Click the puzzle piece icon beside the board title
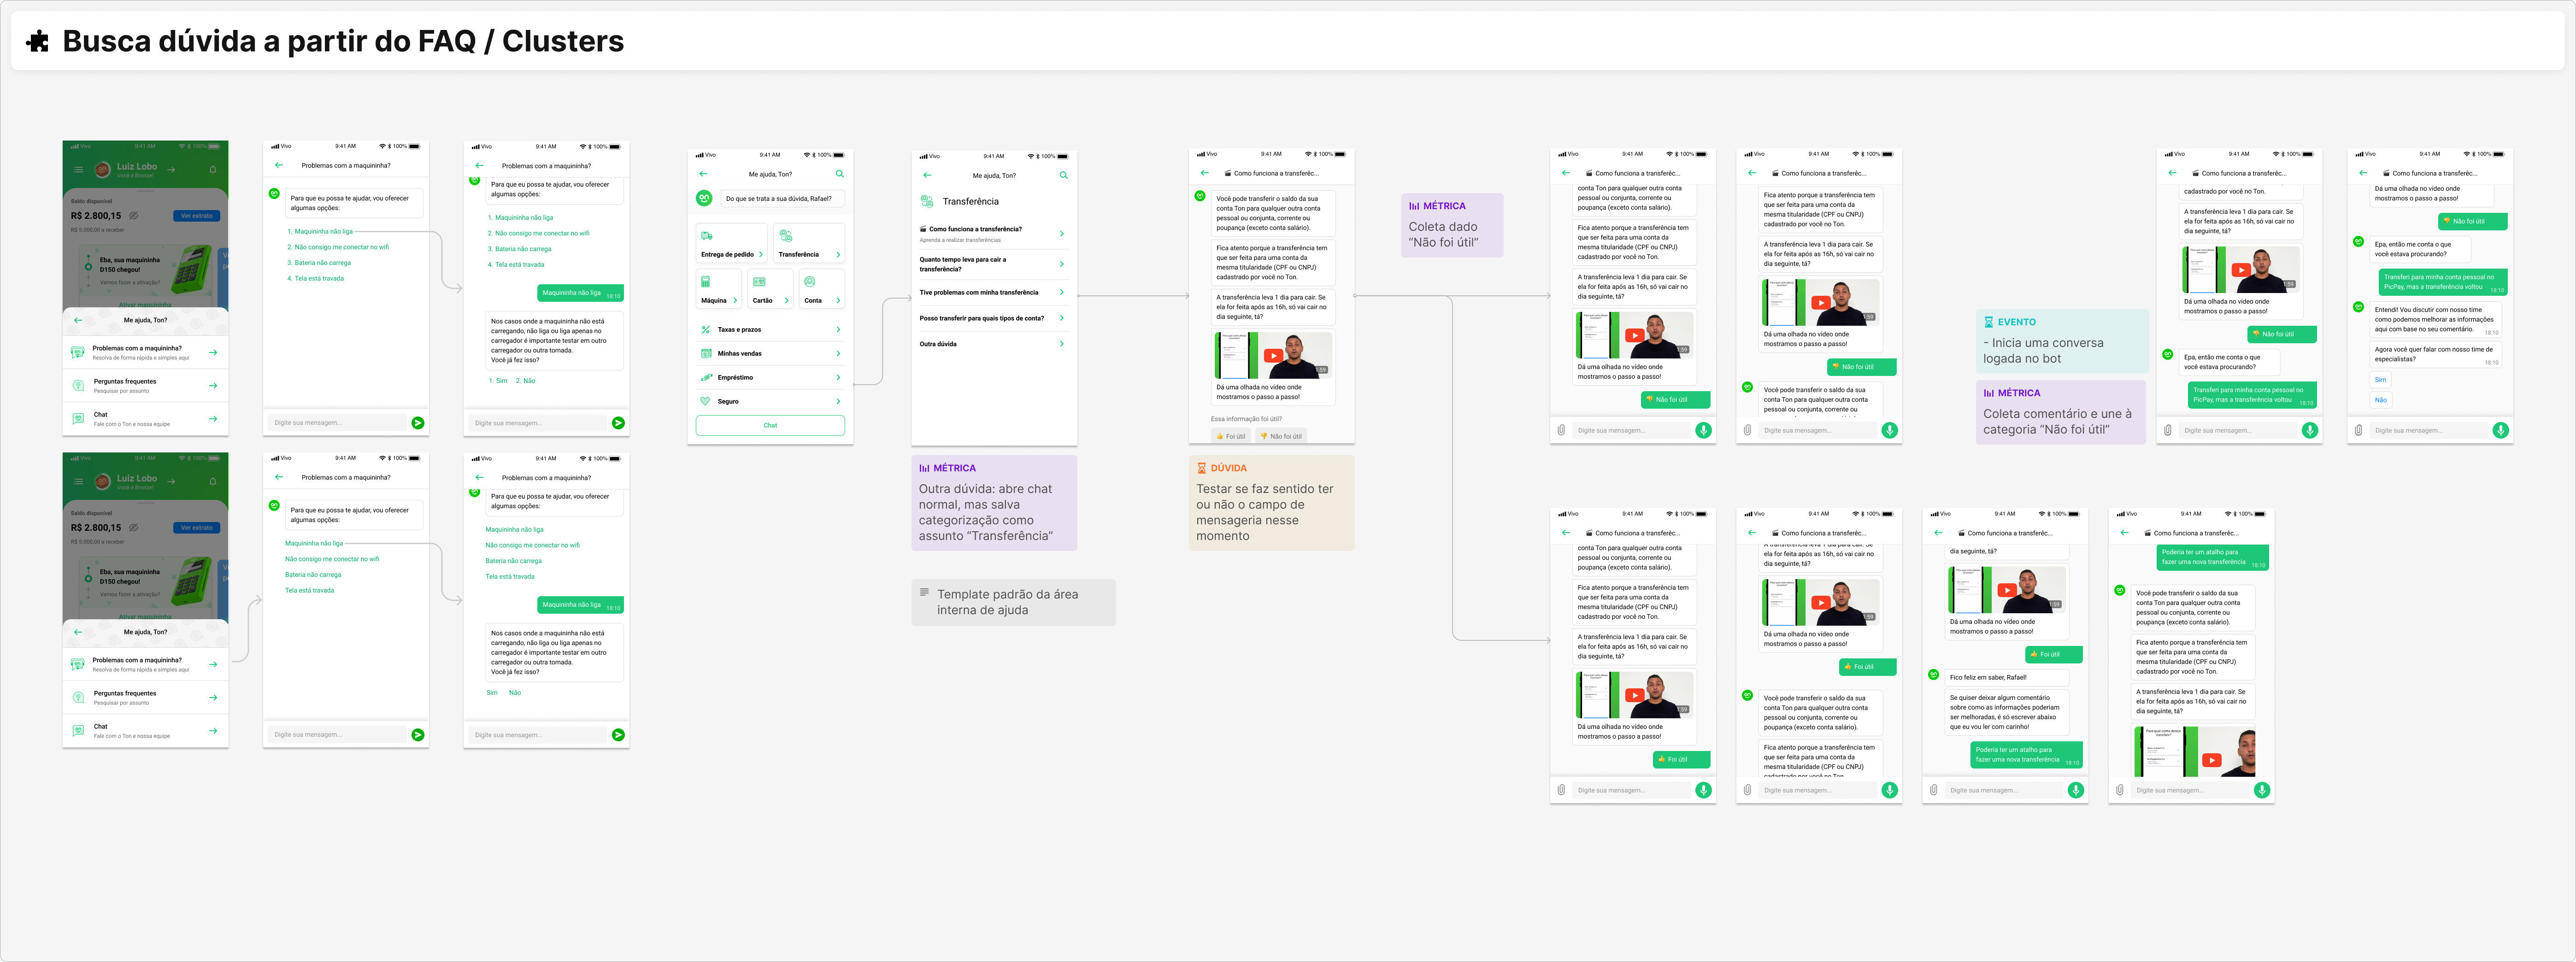The height and width of the screenshot is (962, 2576). point(38,41)
